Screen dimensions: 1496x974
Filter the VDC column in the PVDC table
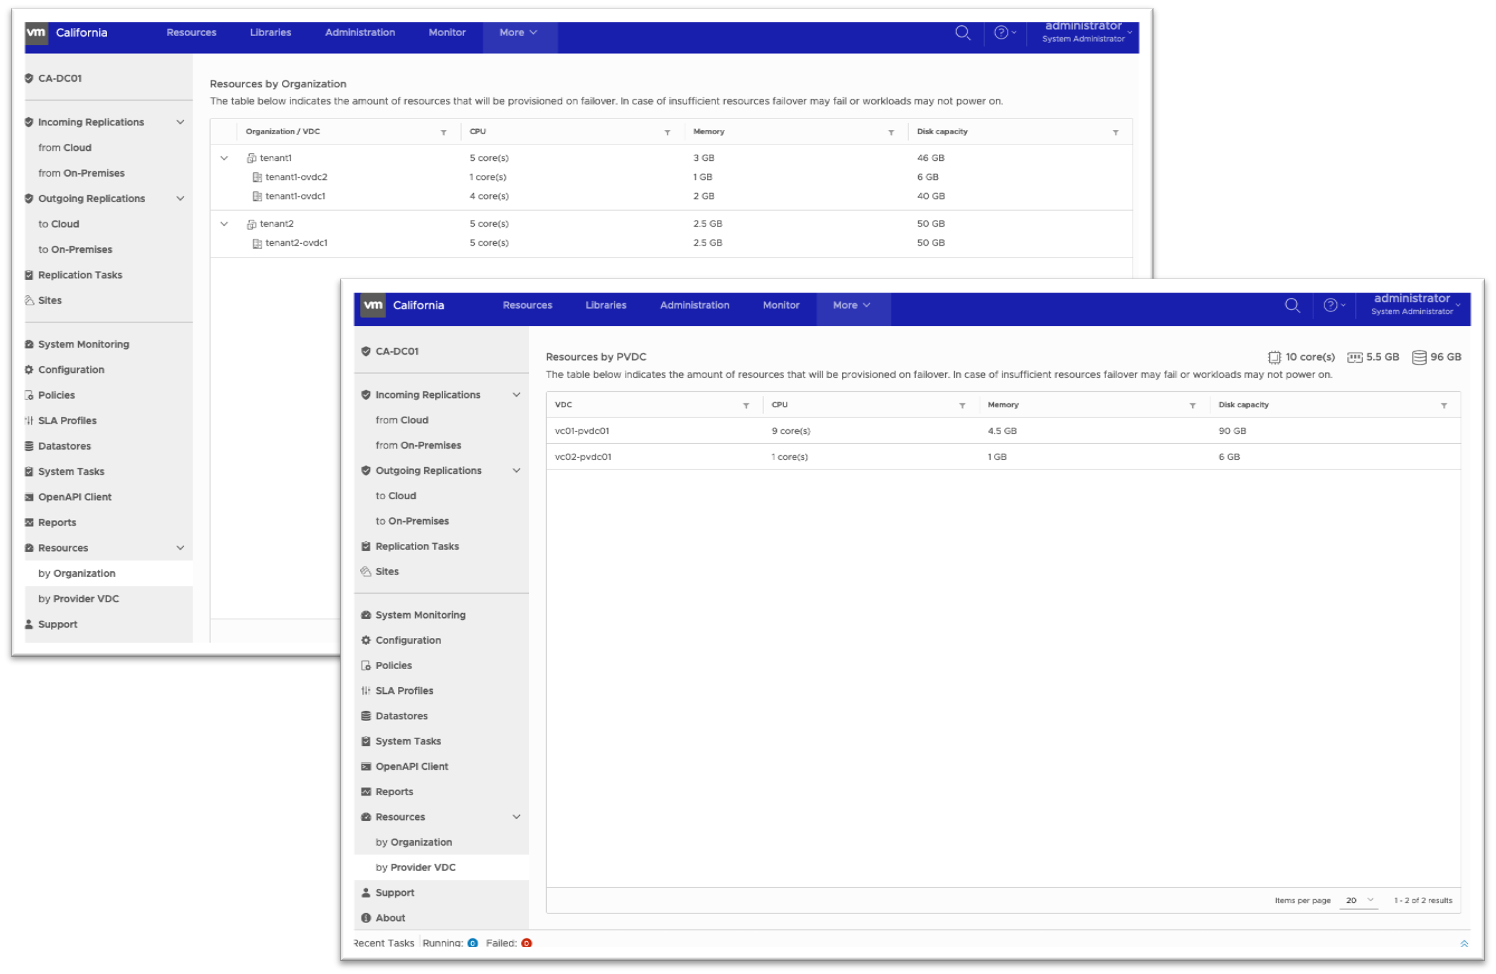[x=746, y=405]
